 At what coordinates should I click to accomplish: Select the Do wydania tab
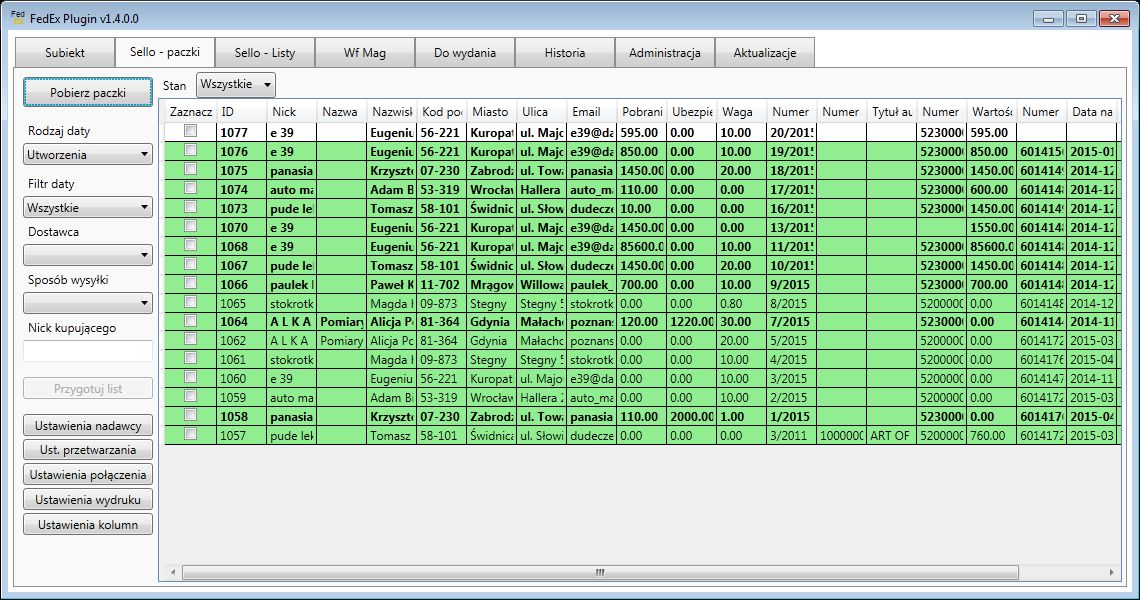click(465, 52)
